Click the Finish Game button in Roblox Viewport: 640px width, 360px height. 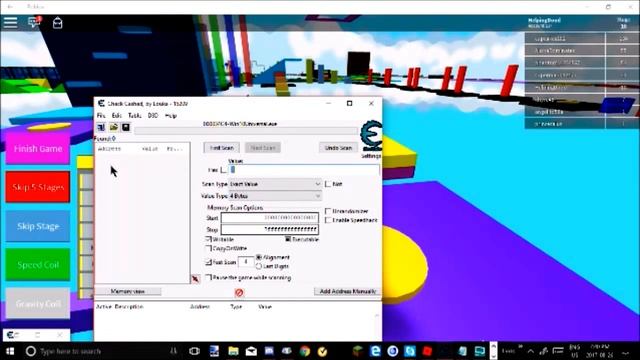(38, 149)
